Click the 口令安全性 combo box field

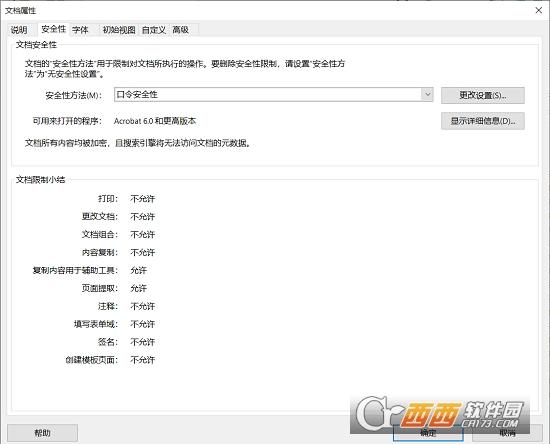tap(273, 94)
